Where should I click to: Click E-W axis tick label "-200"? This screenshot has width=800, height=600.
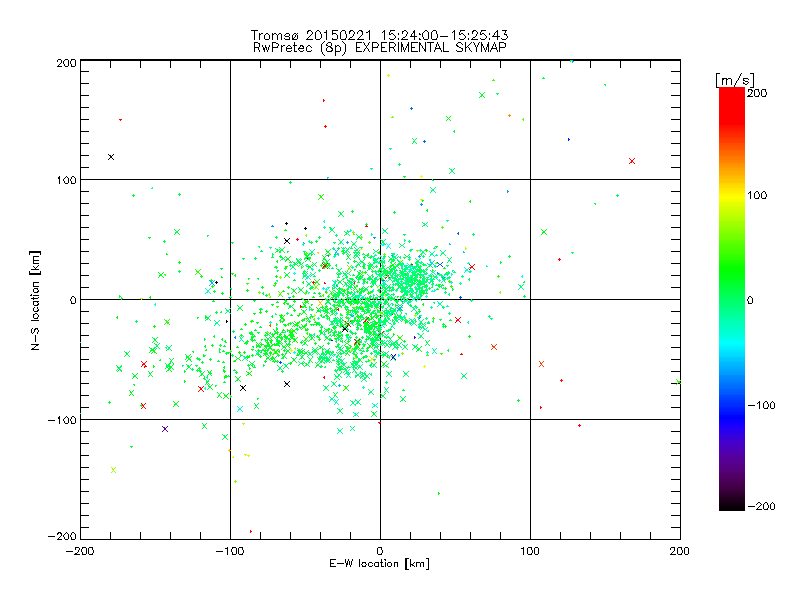coord(80,551)
